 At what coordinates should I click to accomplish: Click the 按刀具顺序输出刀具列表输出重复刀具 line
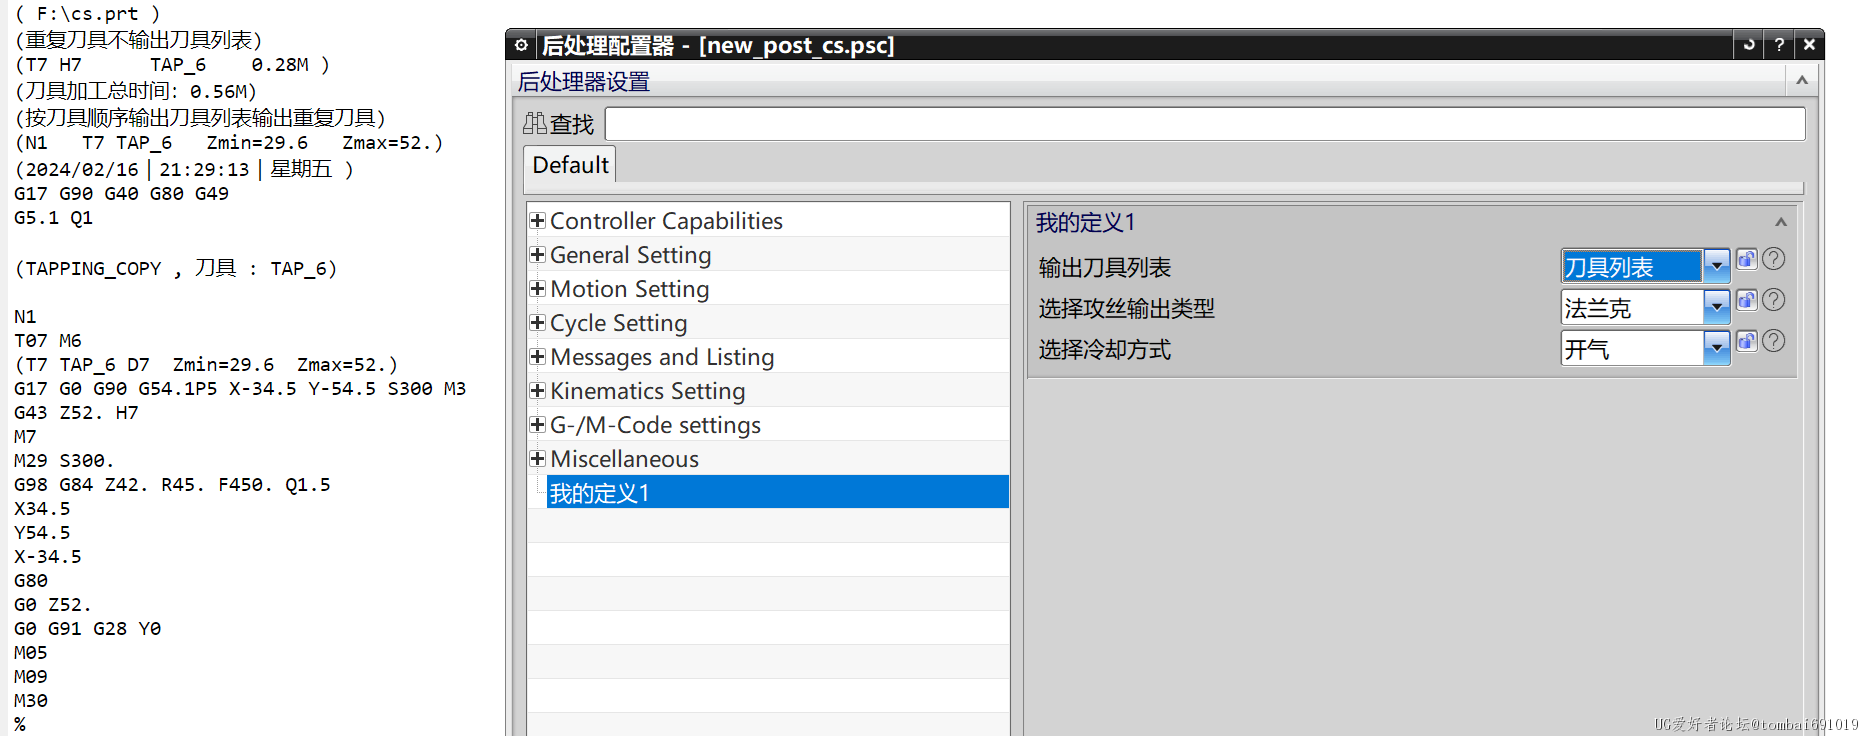[x=201, y=117]
